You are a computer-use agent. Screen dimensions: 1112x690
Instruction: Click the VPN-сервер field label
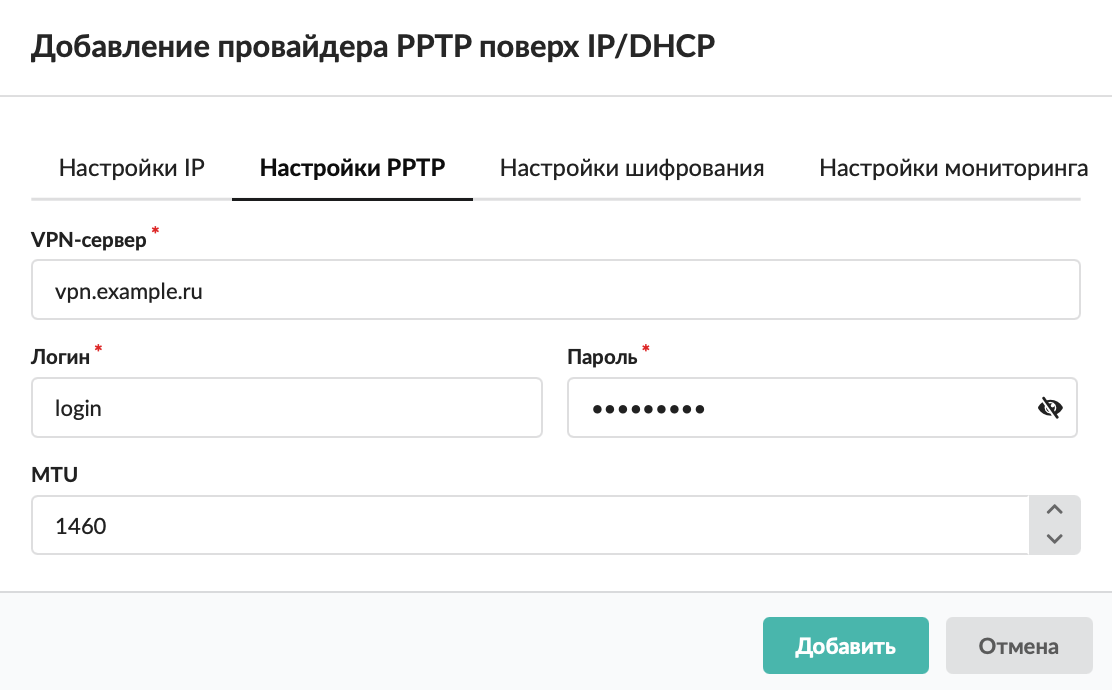[89, 240]
